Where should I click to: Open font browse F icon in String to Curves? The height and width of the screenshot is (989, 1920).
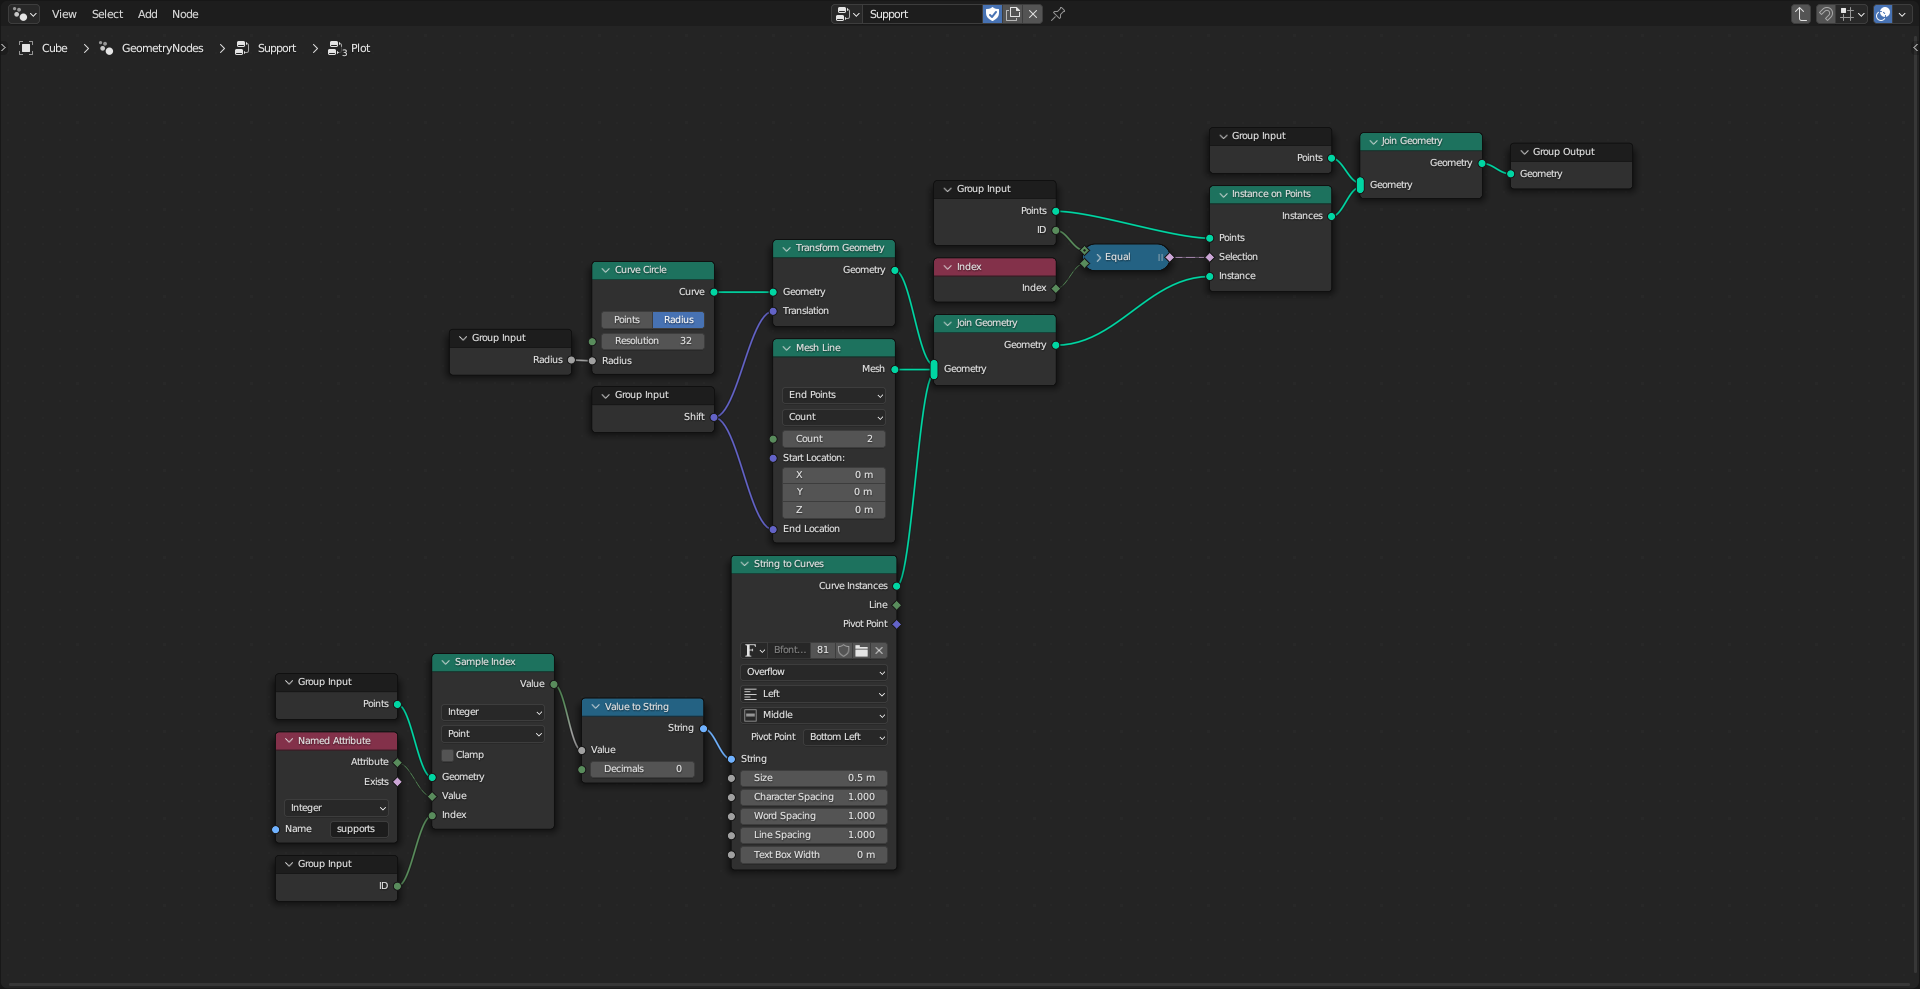click(x=755, y=650)
